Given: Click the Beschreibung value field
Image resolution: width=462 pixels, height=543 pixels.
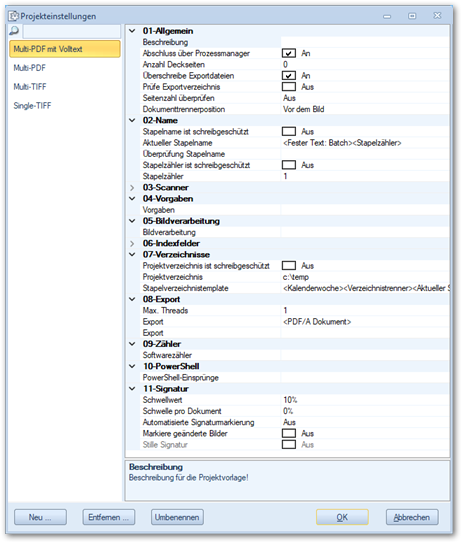Looking at the screenshot, I should pos(365,42).
